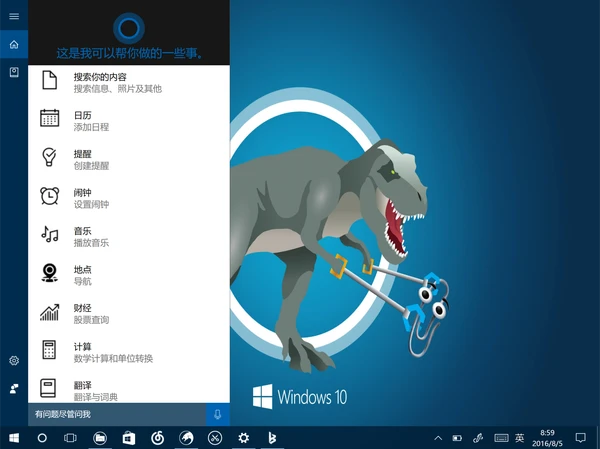The width and height of the screenshot is (600, 449).
Task: Click the dictionary icon for 翻译
Action: coord(48,388)
